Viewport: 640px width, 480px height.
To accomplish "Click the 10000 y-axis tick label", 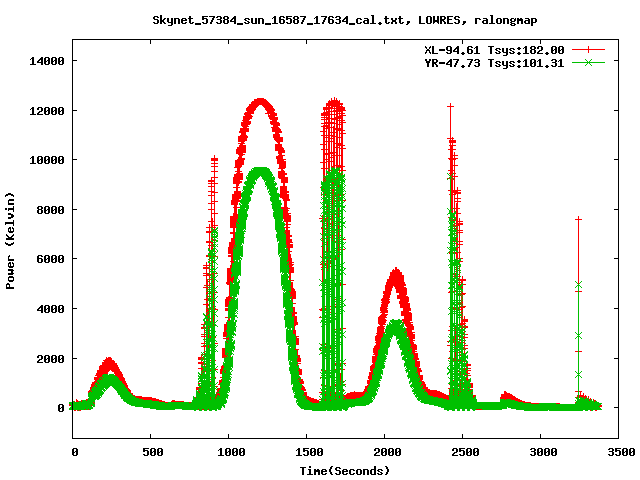I will coord(47,160).
